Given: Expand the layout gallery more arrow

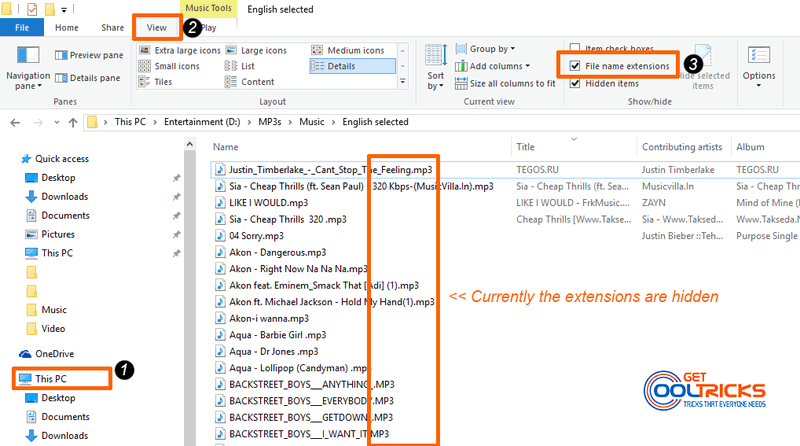Looking at the screenshot, I should (x=403, y=82).
